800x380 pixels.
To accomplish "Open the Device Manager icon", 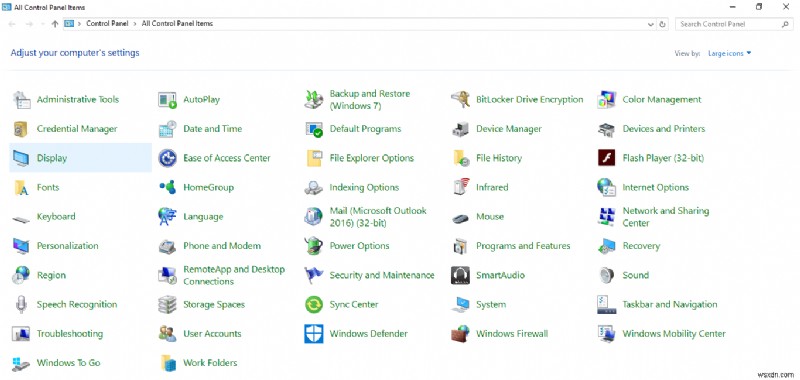I will [460, 129].
